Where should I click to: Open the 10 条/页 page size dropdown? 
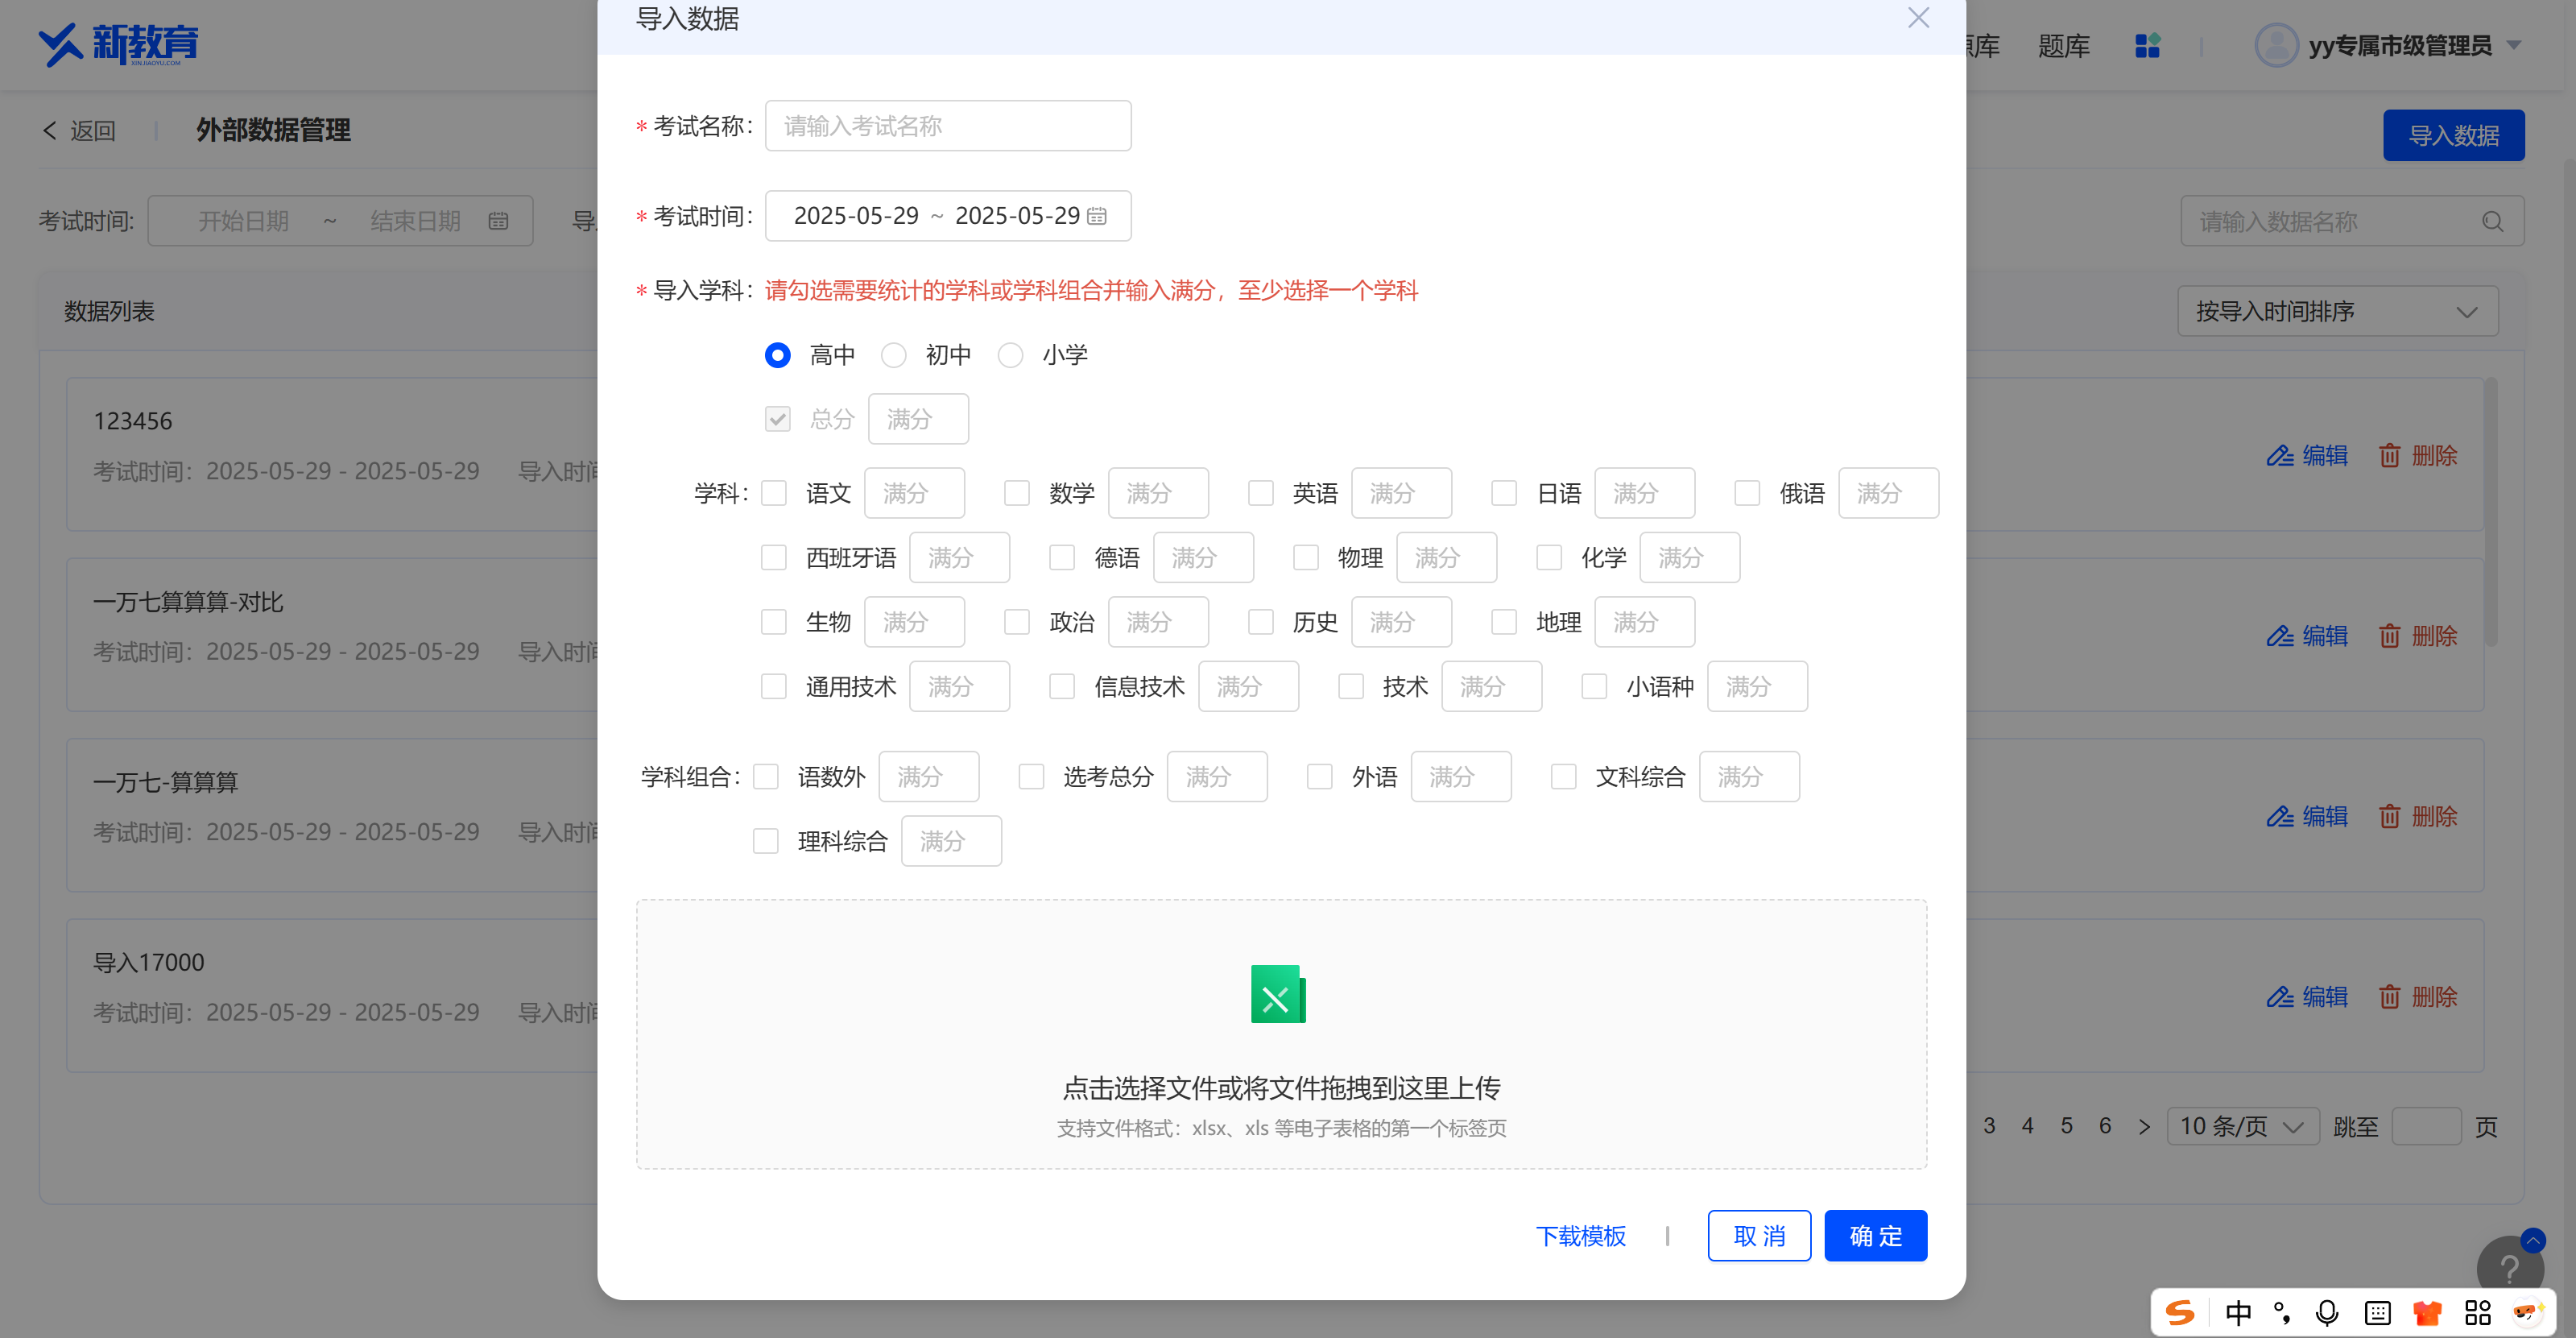point(2242,1127)
